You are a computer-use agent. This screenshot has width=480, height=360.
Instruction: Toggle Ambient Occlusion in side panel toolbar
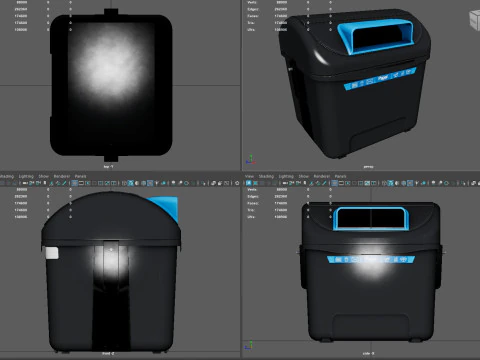(433, 183)
